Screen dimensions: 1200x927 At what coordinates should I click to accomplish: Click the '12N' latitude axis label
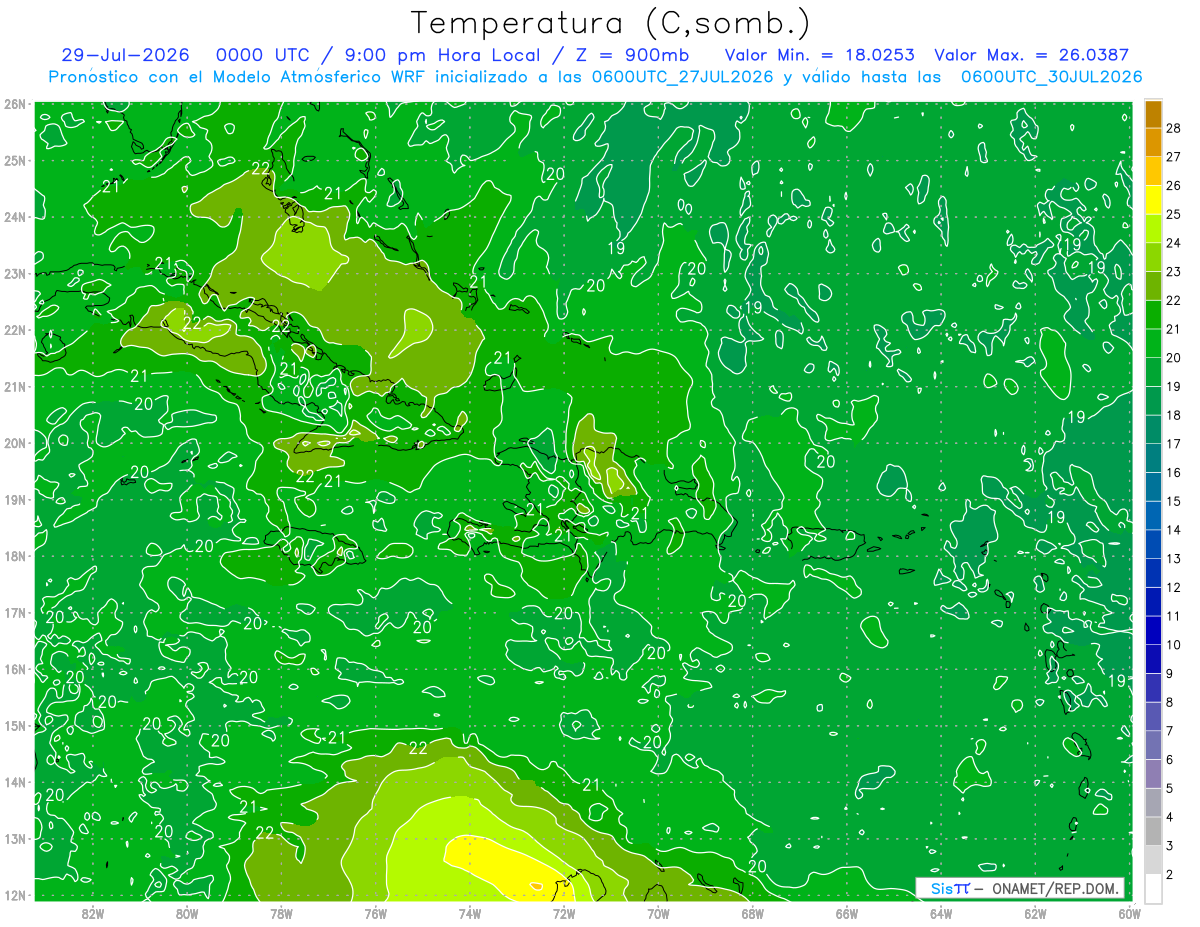click(15, 895)
